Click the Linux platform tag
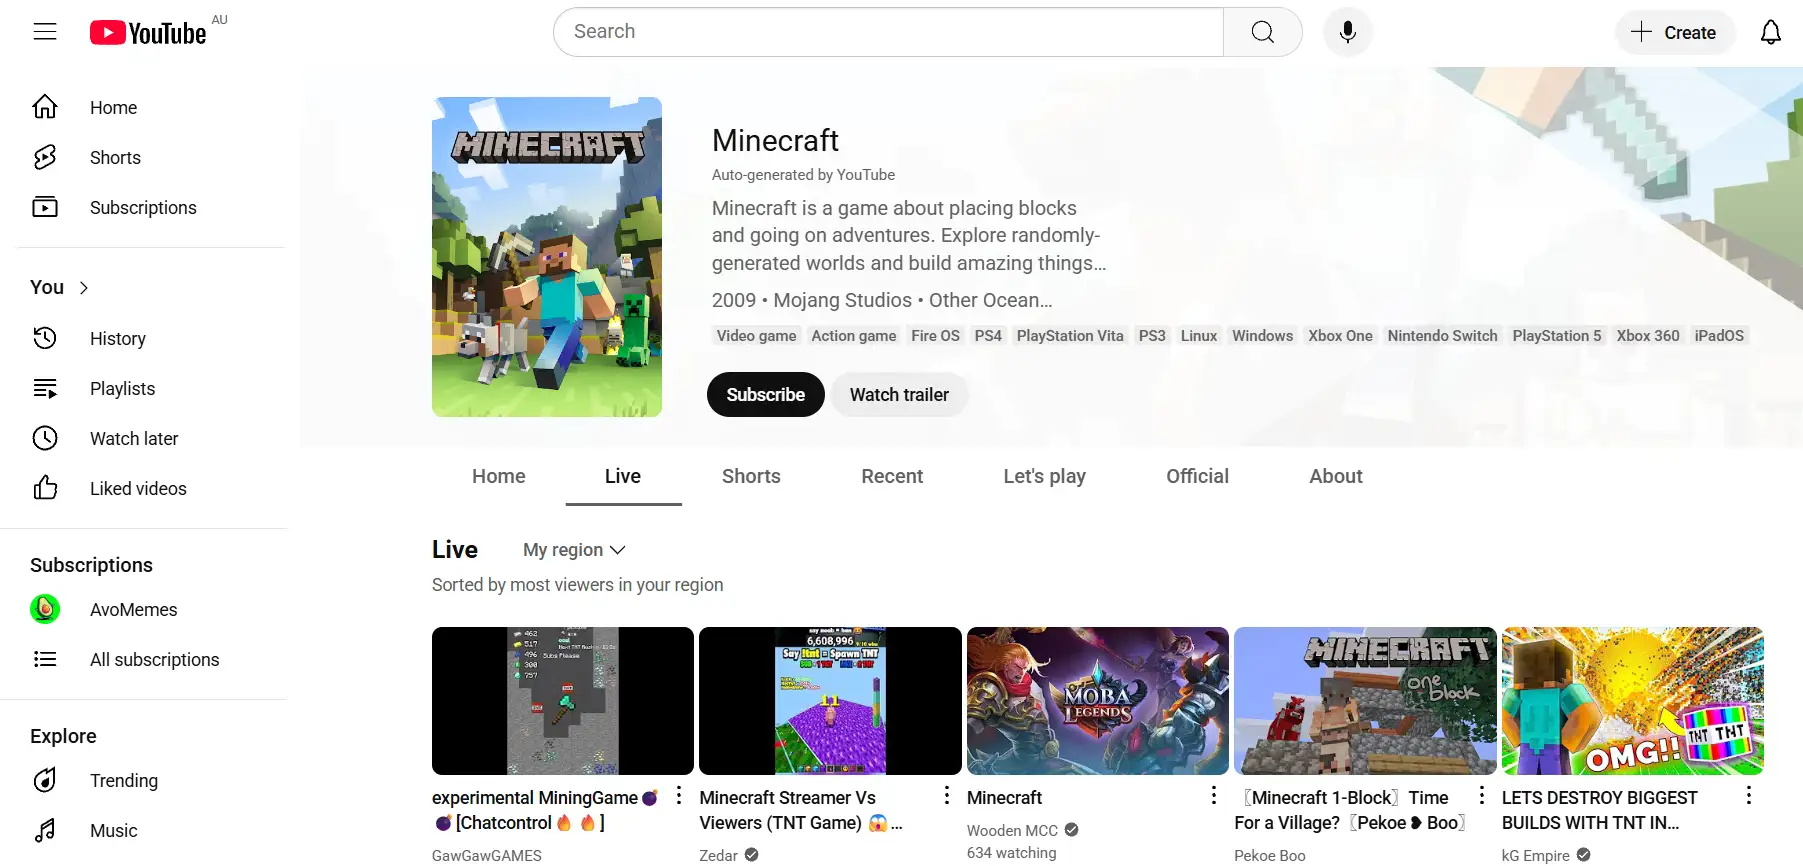 click(x=1199, y=336)
